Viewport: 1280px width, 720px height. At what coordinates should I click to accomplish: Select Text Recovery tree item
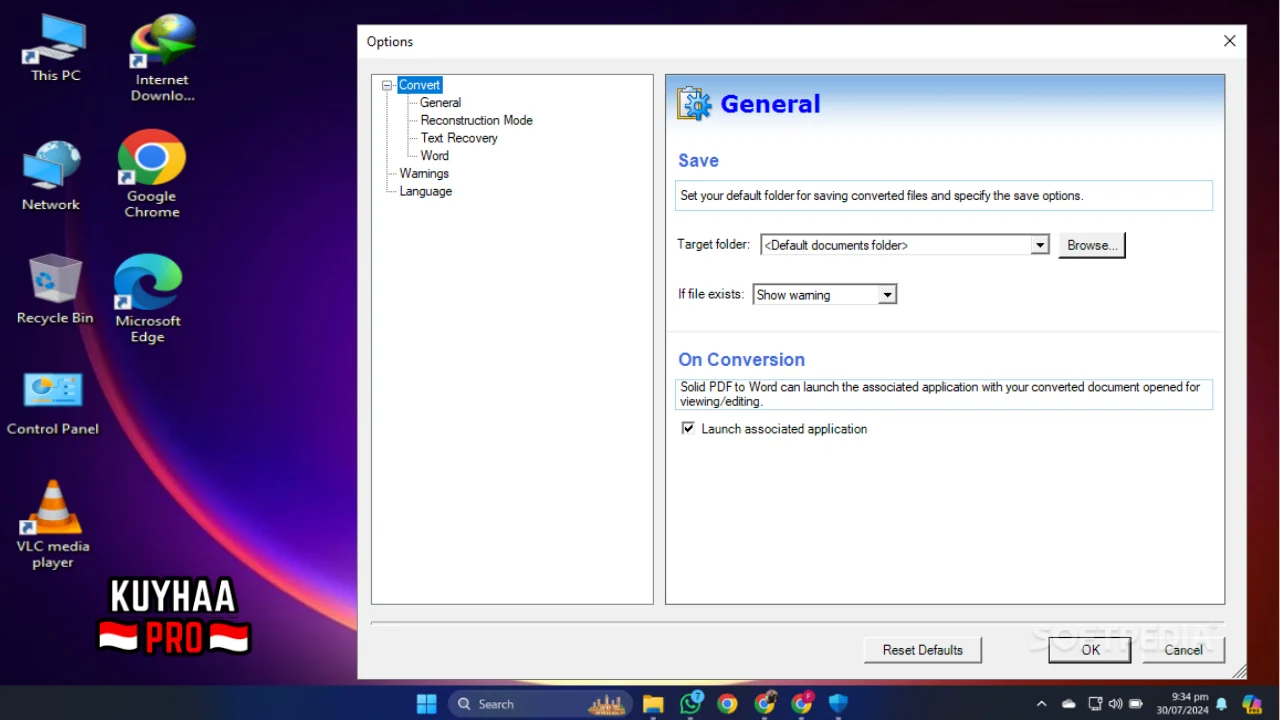459,138
